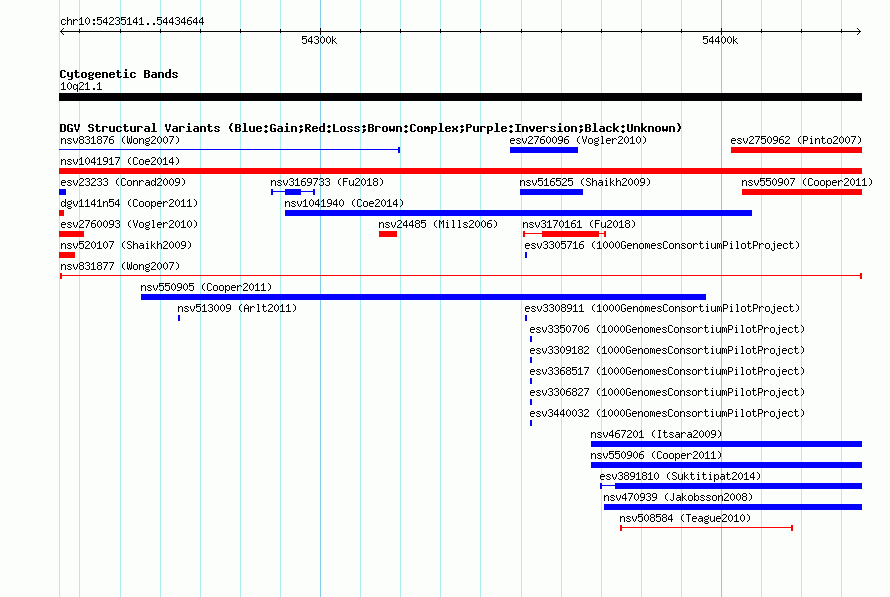Click the esv2750962 (Pinto2007) label
The height and width of the screenshot is (597, 890).
pyautogui.click(x=796, y=140)
